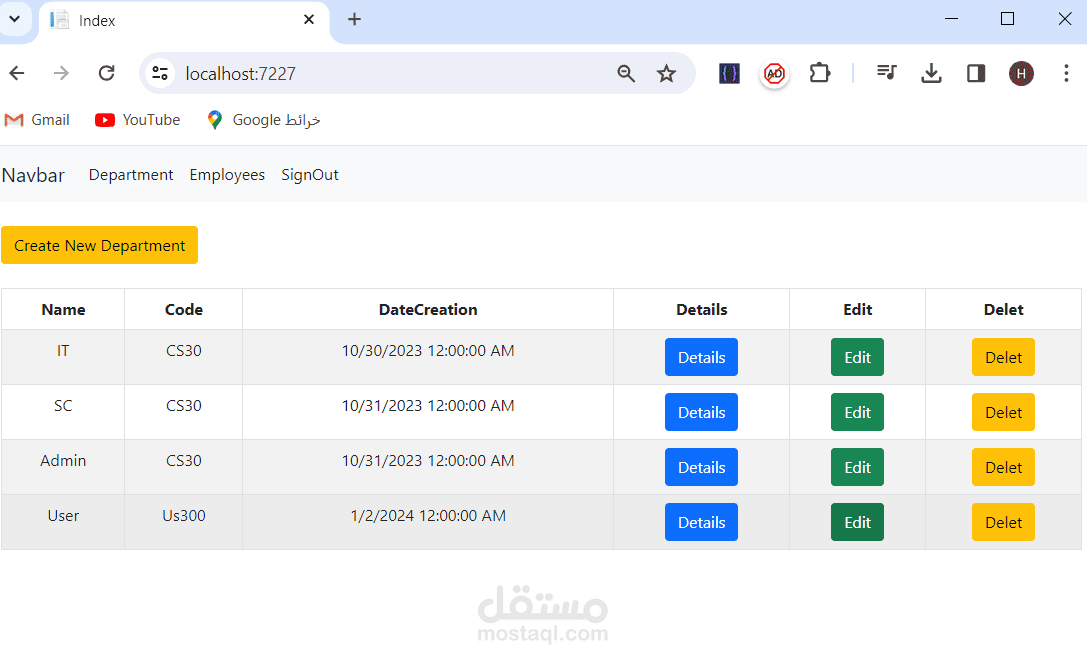Bookmark this page with the star
Image resolution: width=1087 pixels, height=658 pixels.
click(x=666, y=73)
